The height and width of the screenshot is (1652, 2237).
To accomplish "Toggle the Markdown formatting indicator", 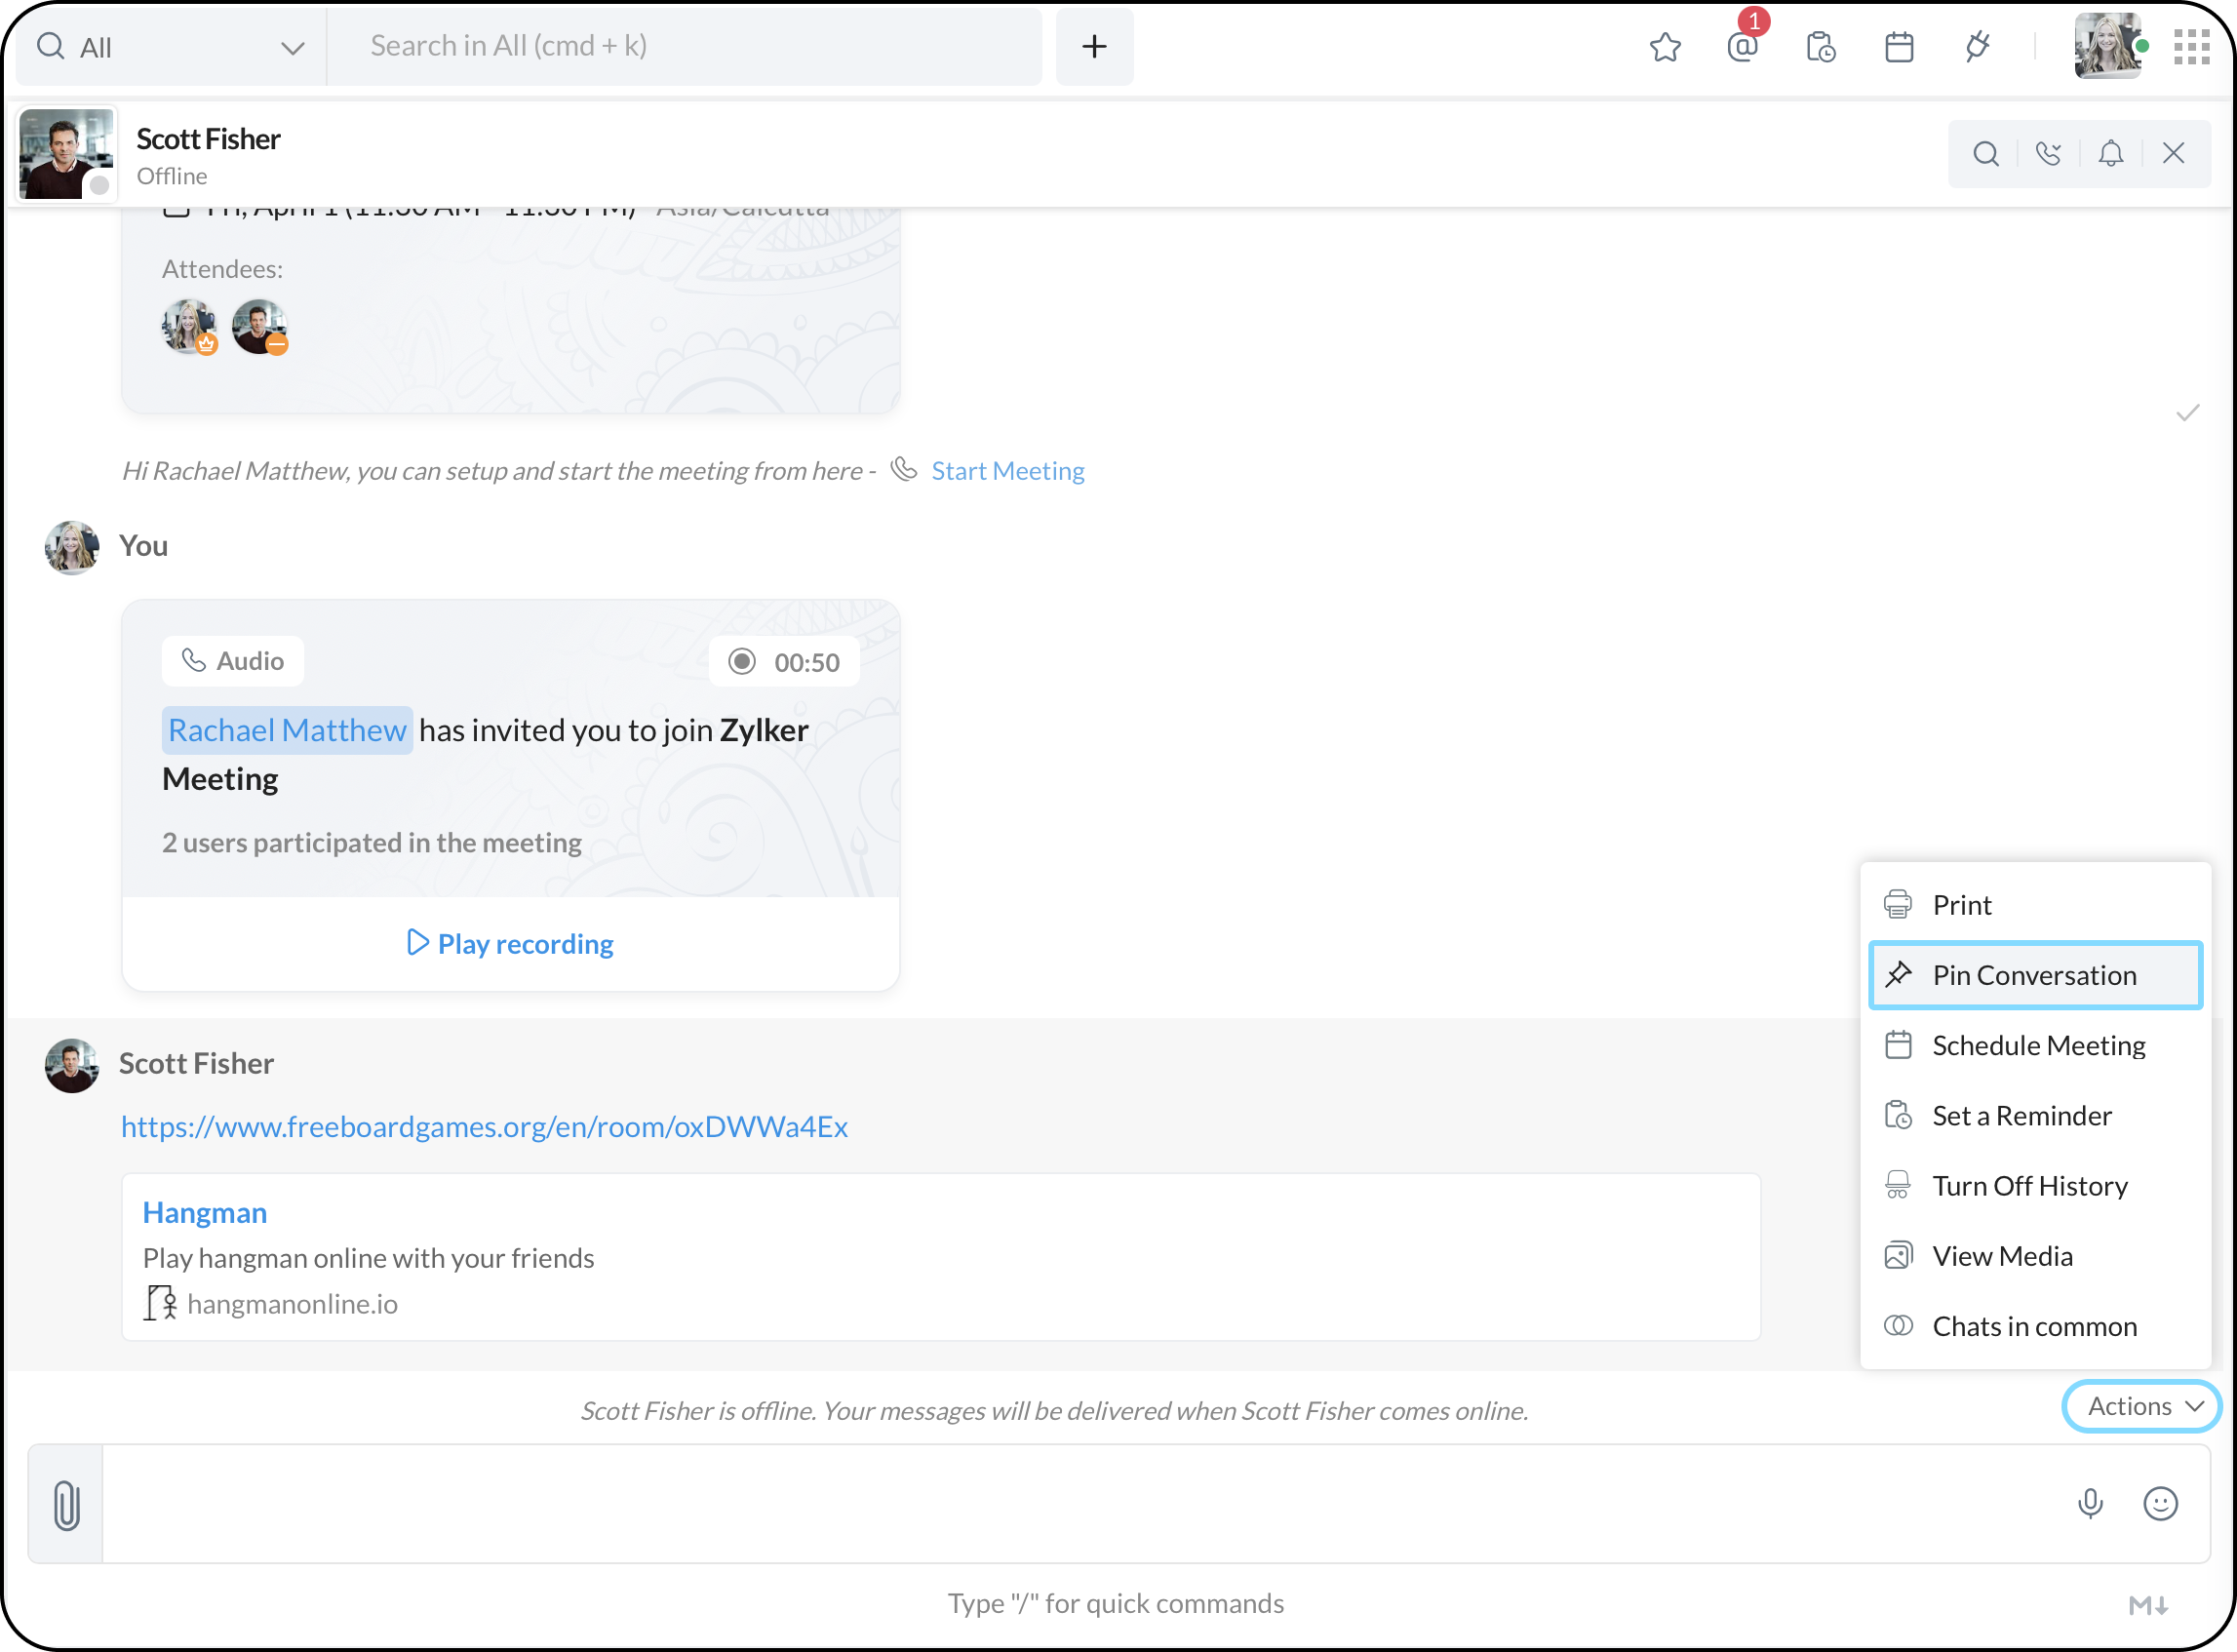I will click(x=2147, y=1605).
